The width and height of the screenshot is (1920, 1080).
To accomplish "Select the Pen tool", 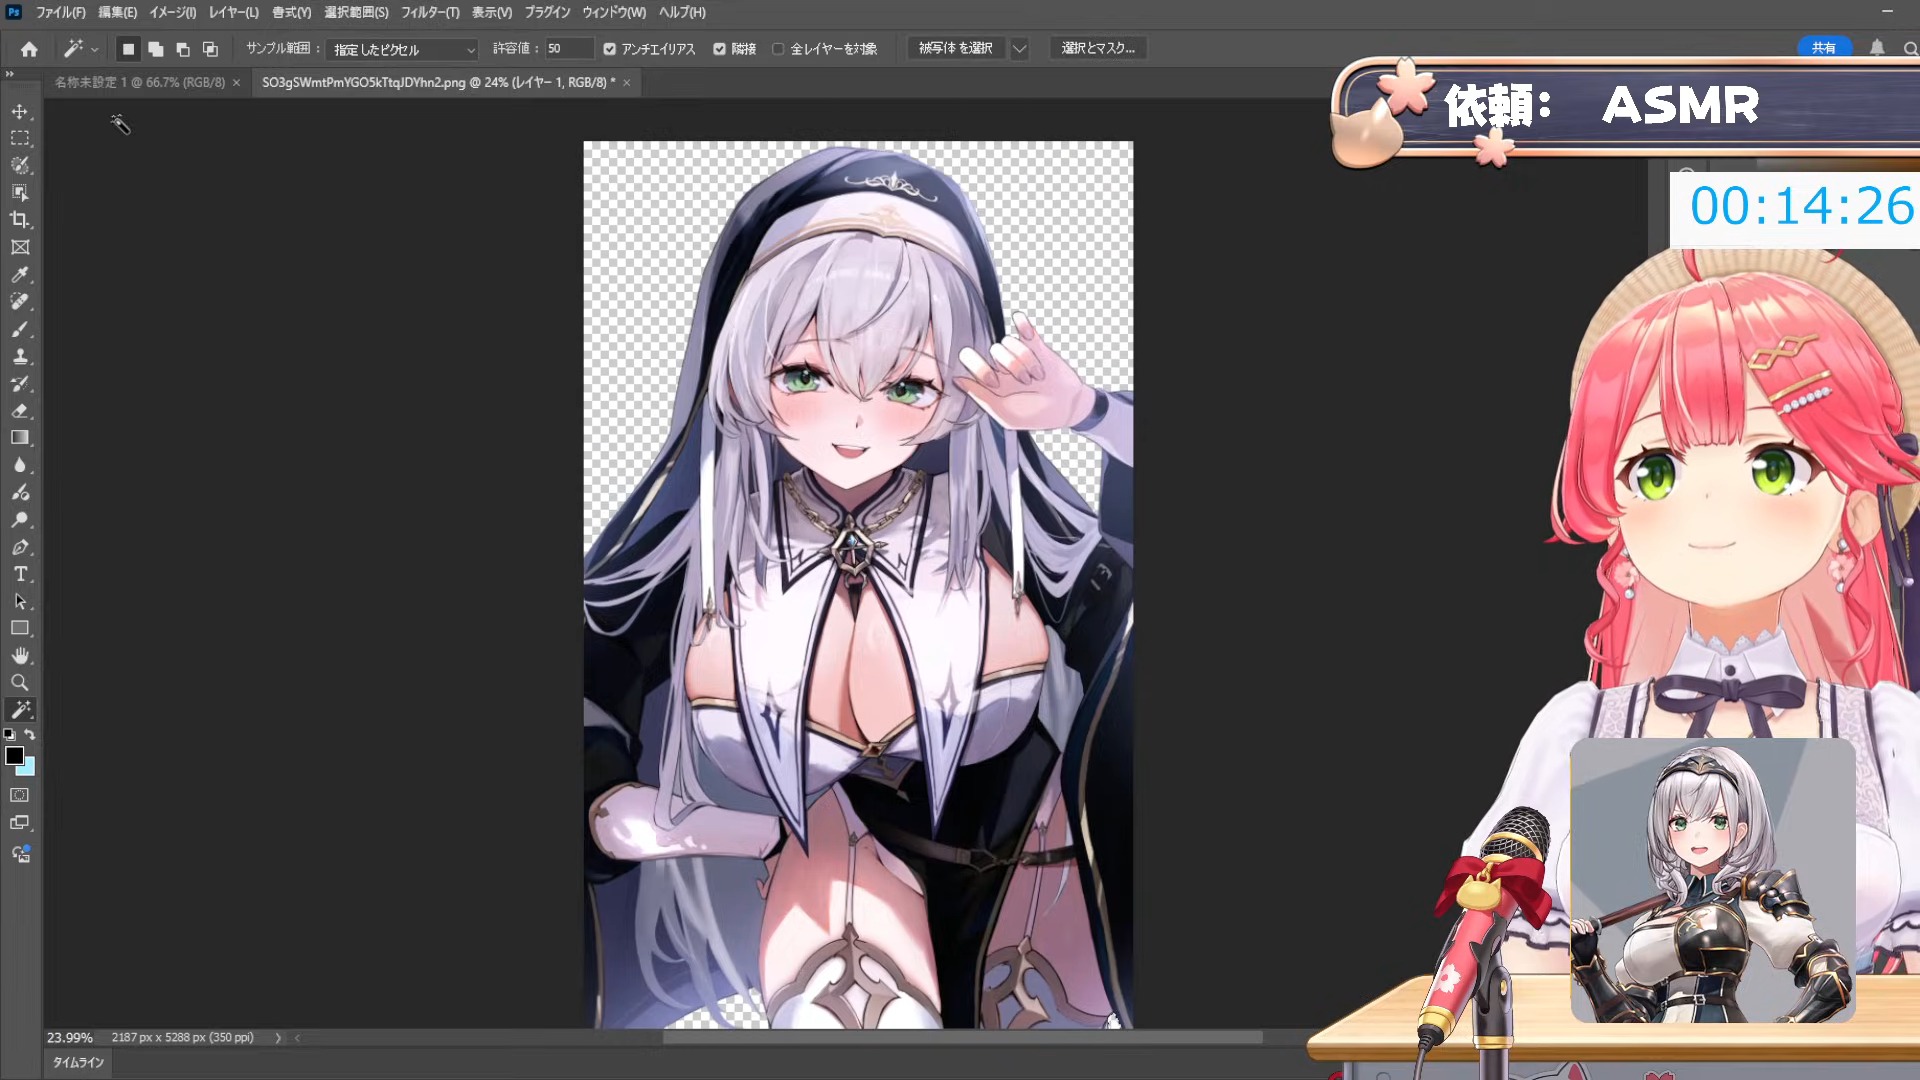I will point(20,547).
